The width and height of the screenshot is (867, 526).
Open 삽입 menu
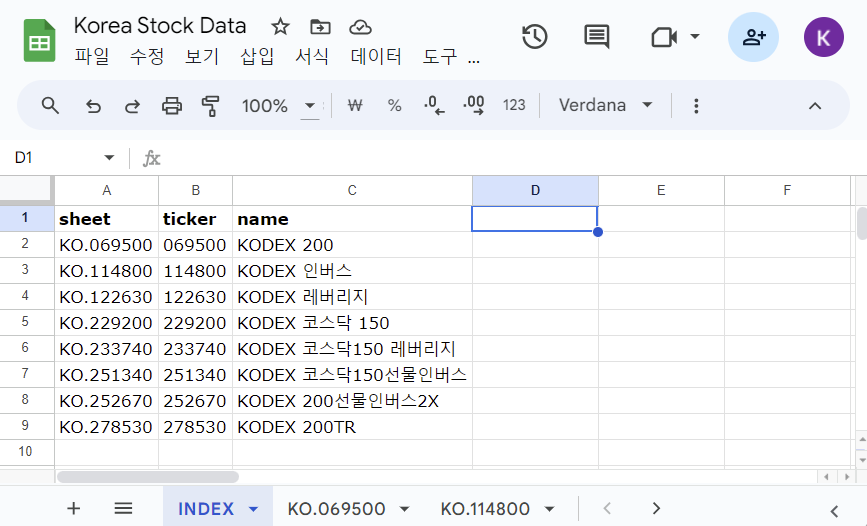tap(257, 56)
